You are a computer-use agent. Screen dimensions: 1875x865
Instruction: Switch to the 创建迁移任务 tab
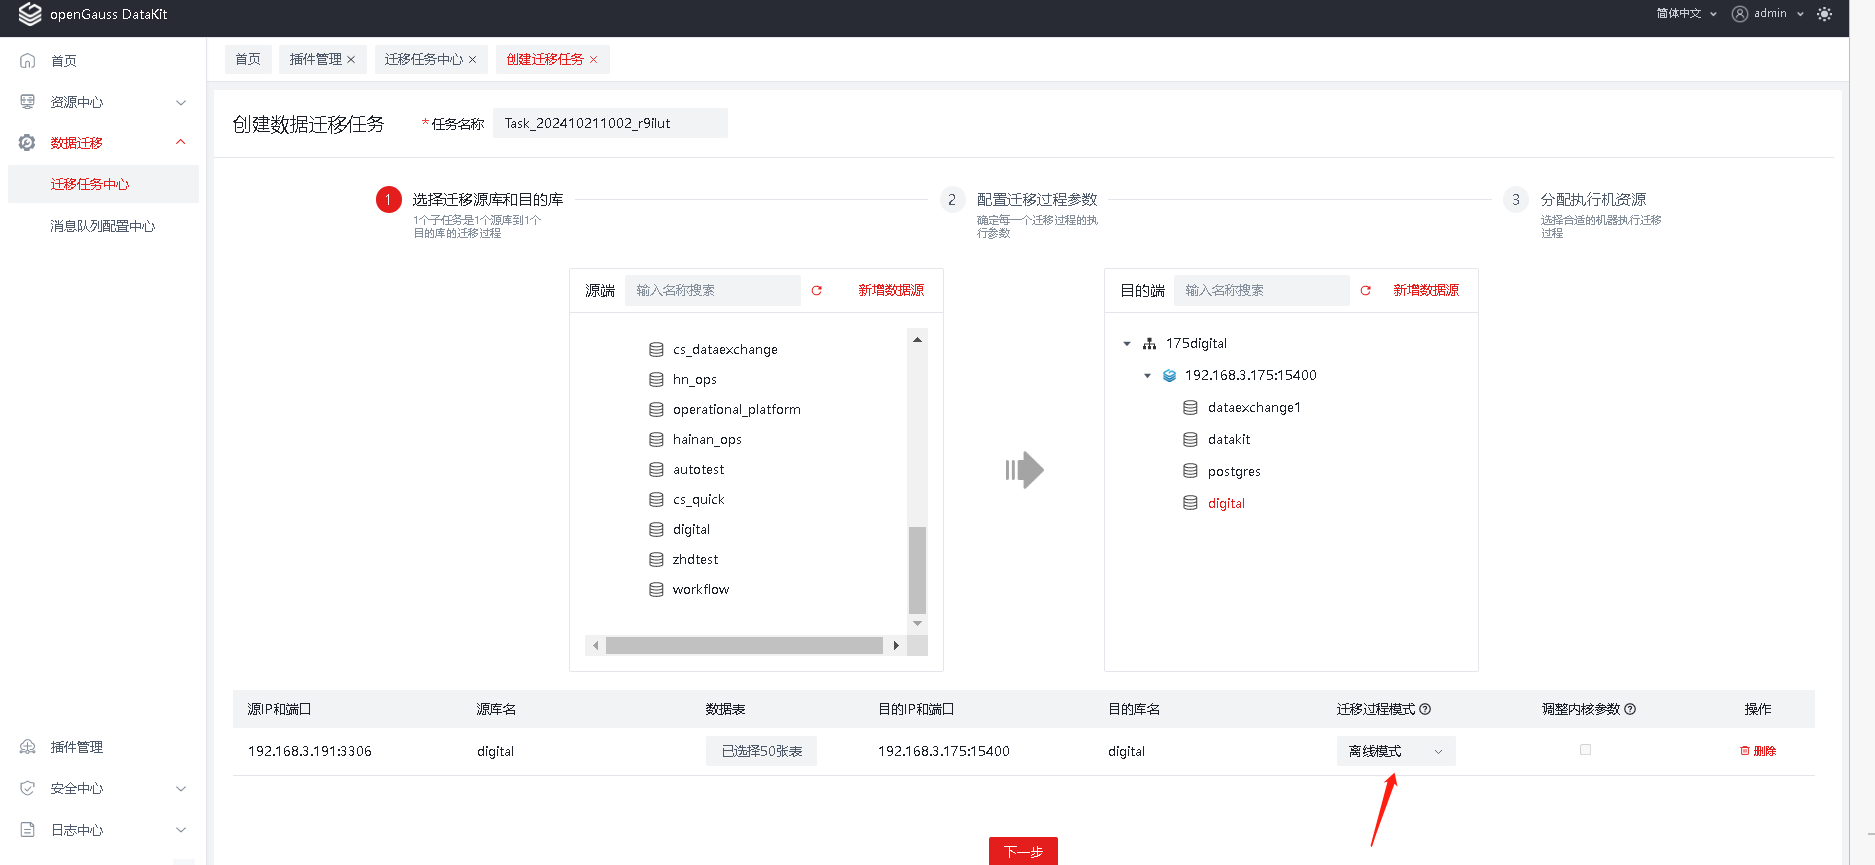(545, 60)
